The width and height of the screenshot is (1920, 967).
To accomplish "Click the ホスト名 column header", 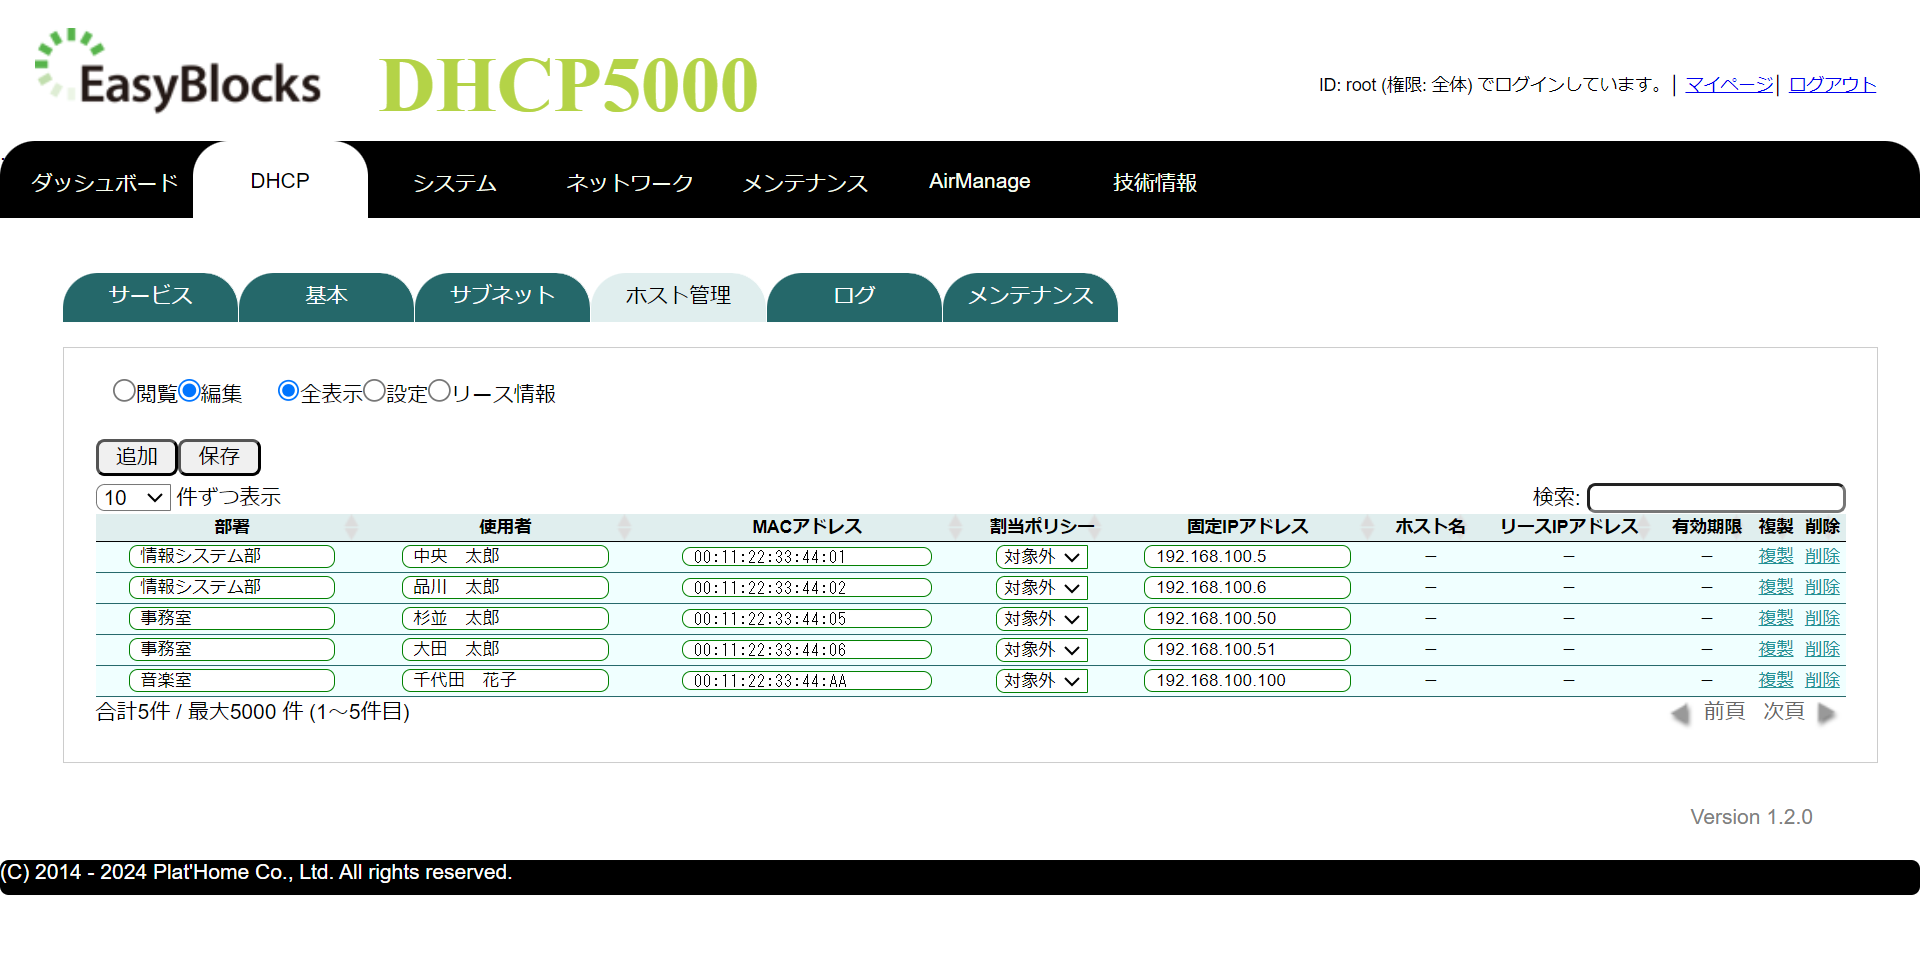I will (x=1430, y=526).
